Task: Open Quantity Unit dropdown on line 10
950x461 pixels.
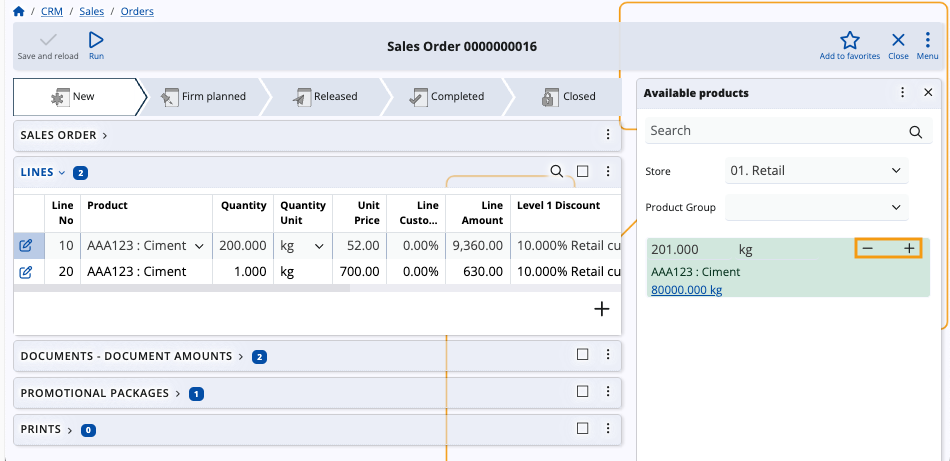Action: pyautogui.click(x=319, y=247)
